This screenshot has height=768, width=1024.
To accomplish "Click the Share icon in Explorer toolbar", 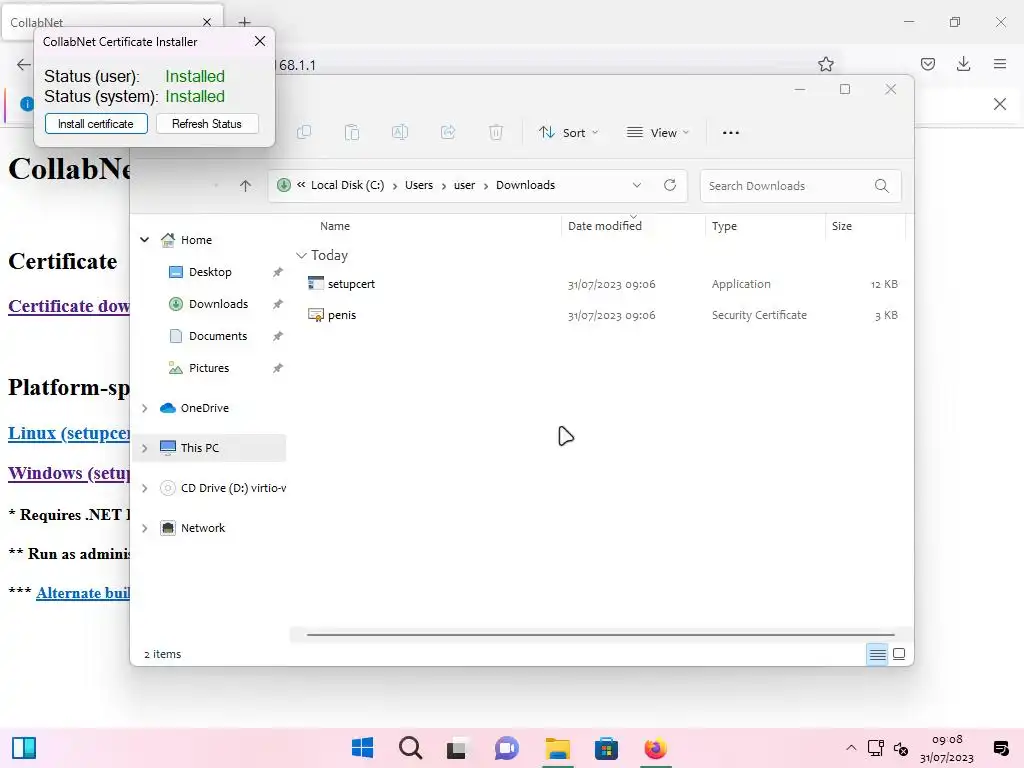I will pos(448,133).
